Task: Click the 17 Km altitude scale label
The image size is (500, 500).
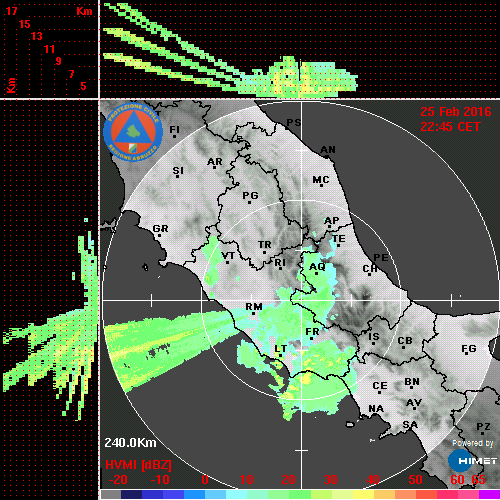Action: (x=11, y=11)
